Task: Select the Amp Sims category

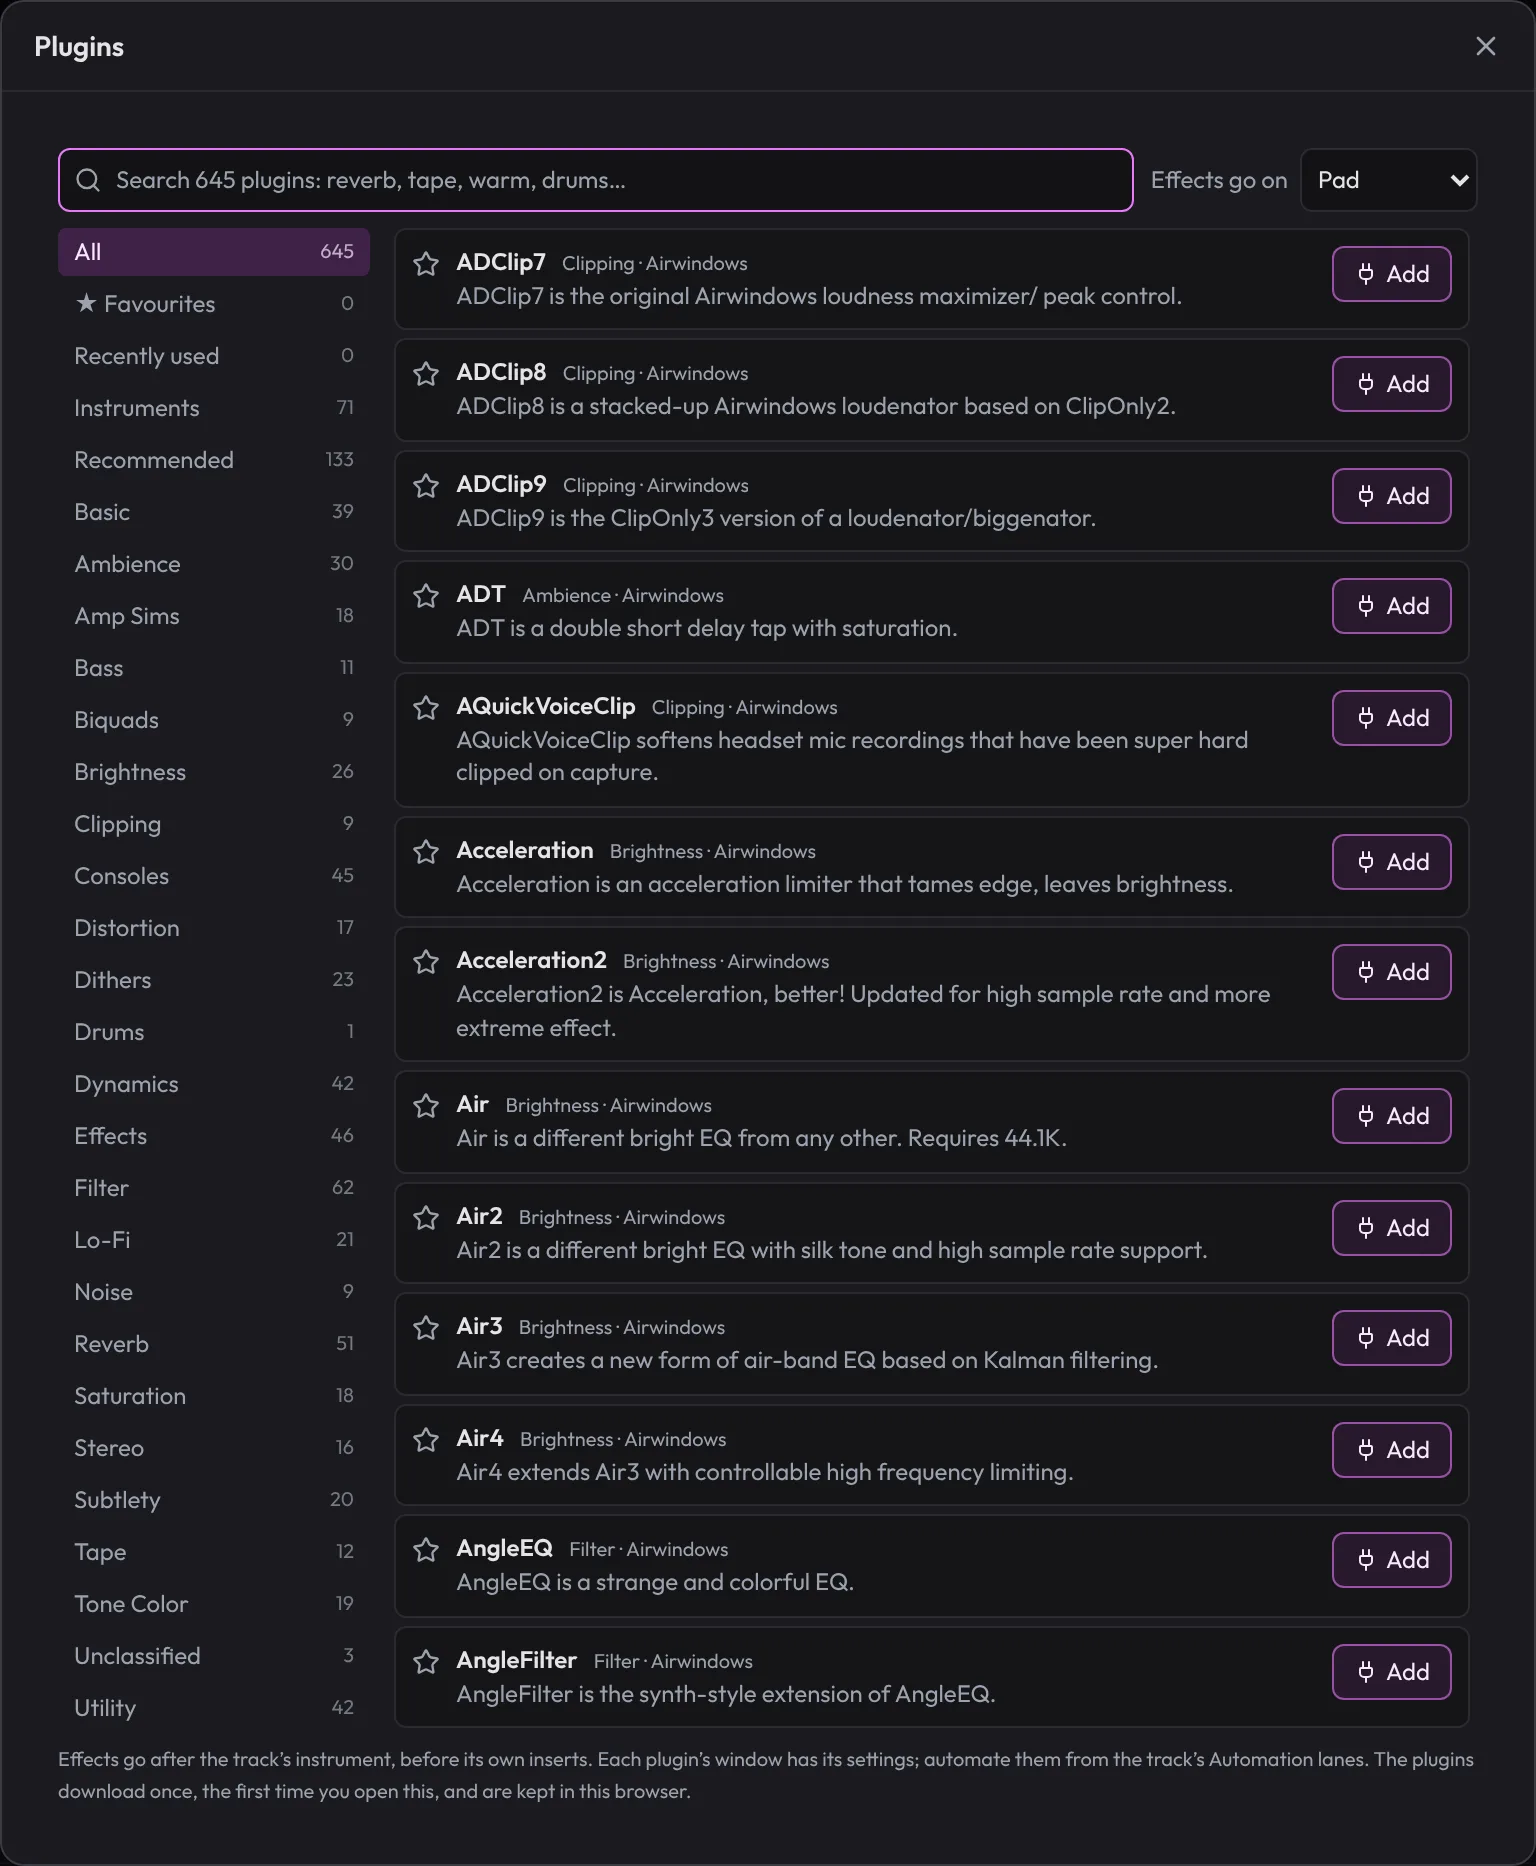Action: pyautogui.click(x=214, y=616)
